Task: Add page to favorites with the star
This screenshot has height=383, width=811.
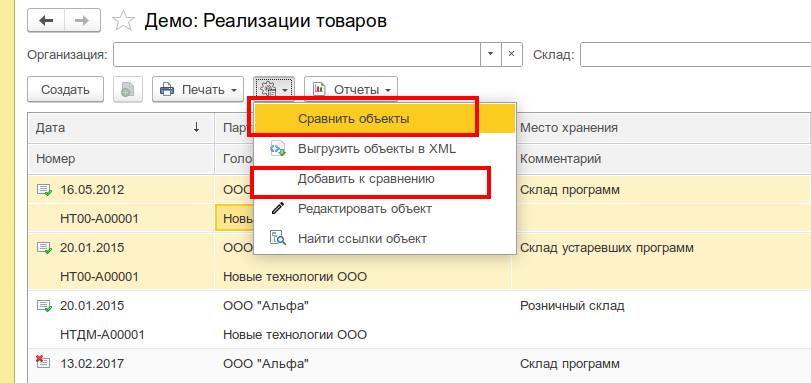Action: pos(123,21)
